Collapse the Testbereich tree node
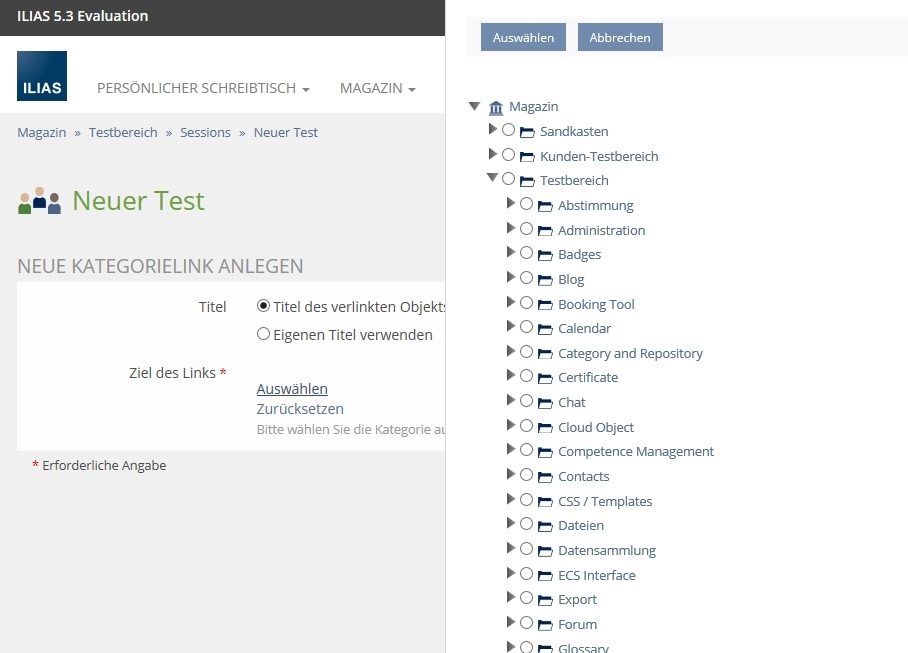The image size is (908, 653). [x=492, y=178]
